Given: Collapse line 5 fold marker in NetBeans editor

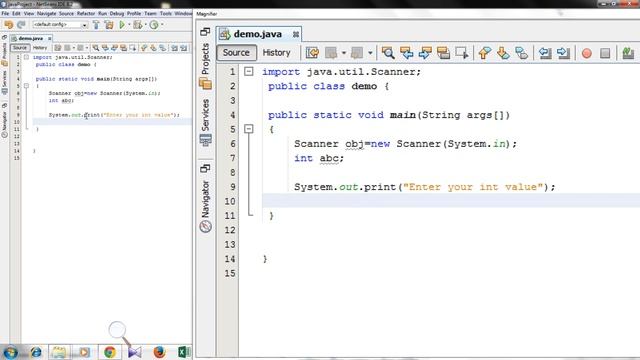Looking at the screenshot, I should coord(27,86).
